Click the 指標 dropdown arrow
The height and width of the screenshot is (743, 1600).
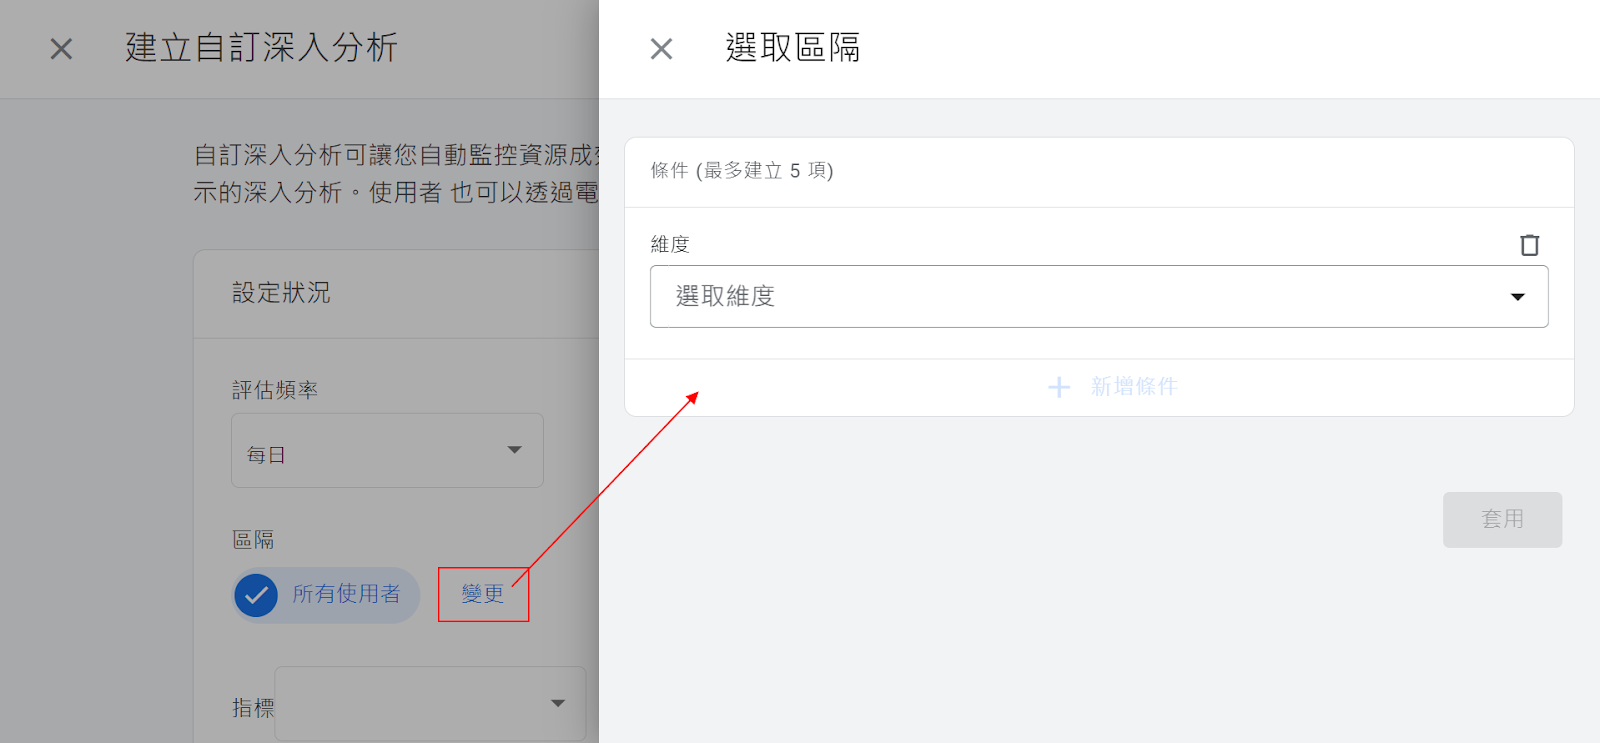[x=558, y=703]
